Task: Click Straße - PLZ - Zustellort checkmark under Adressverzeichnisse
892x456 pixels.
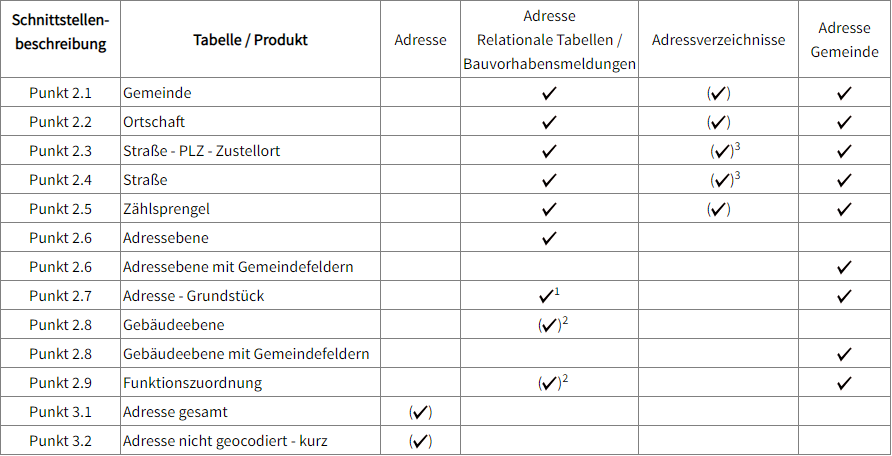Action: pos(722,152)
